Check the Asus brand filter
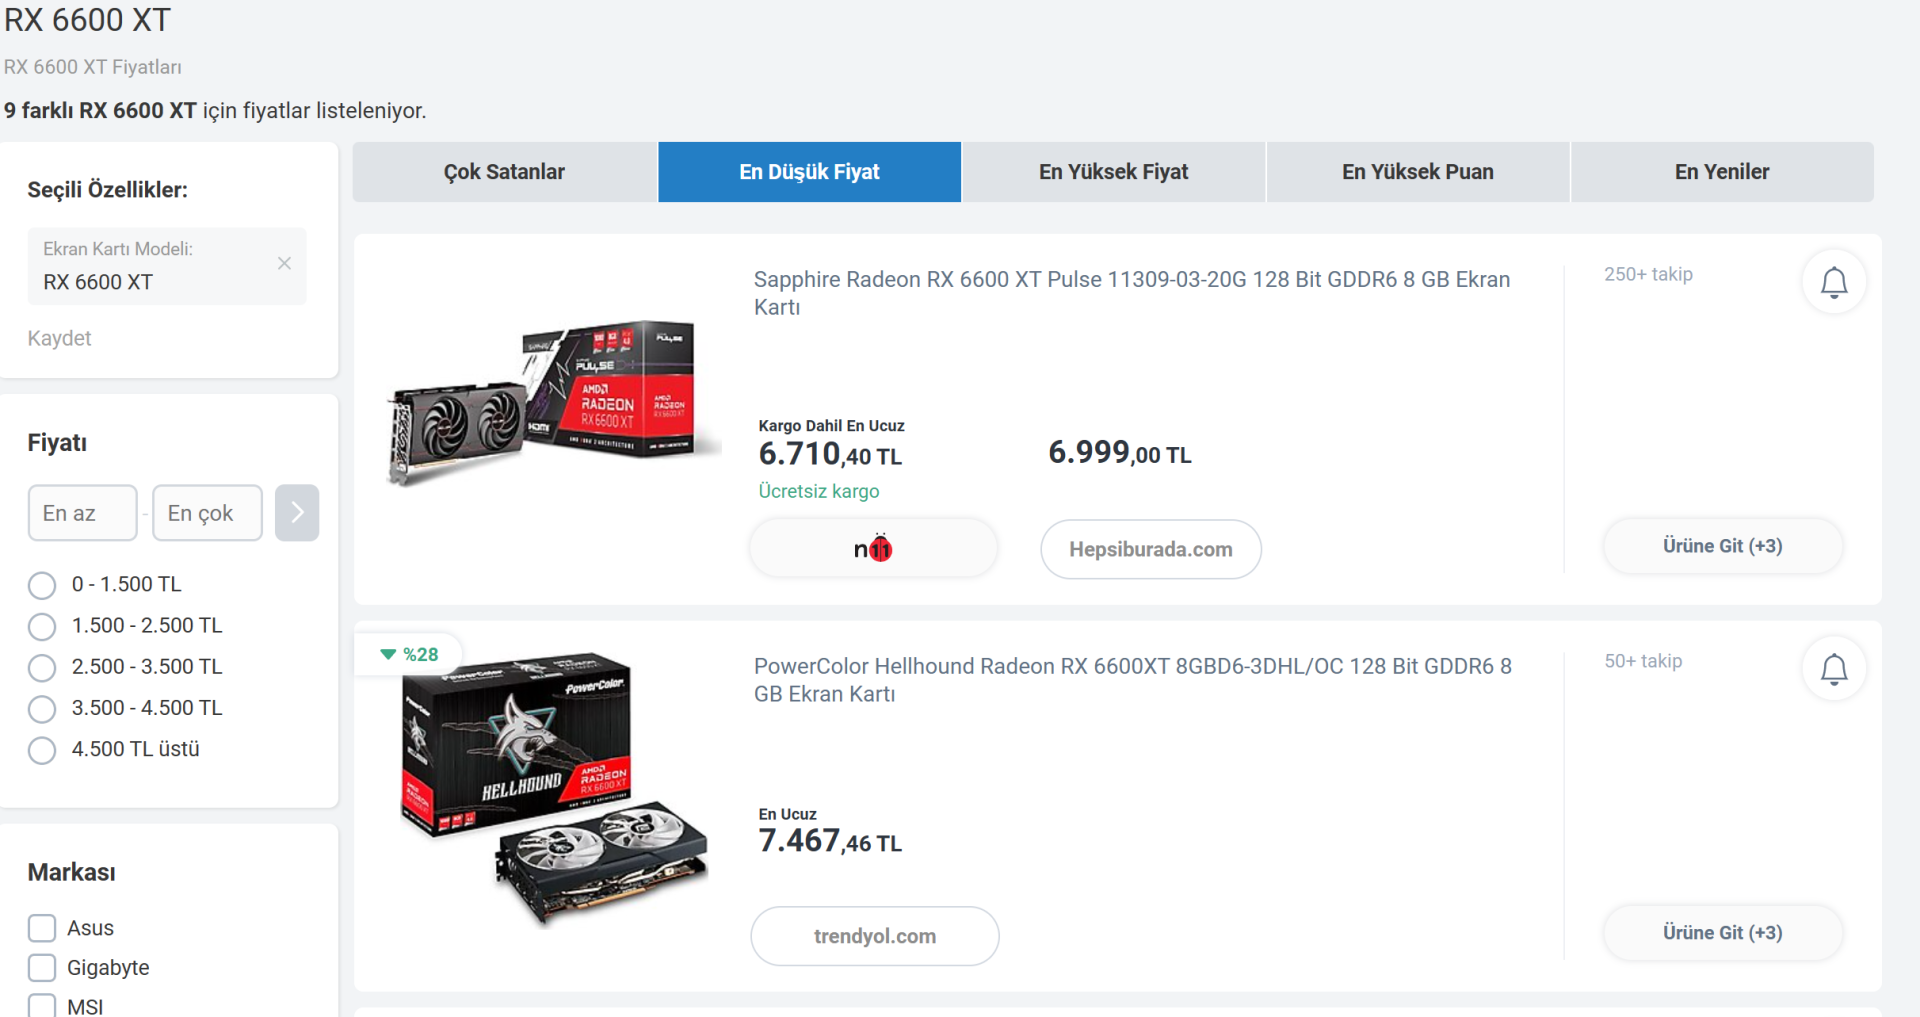Viewport: 1920px width, 1017px height. [42, 928]
